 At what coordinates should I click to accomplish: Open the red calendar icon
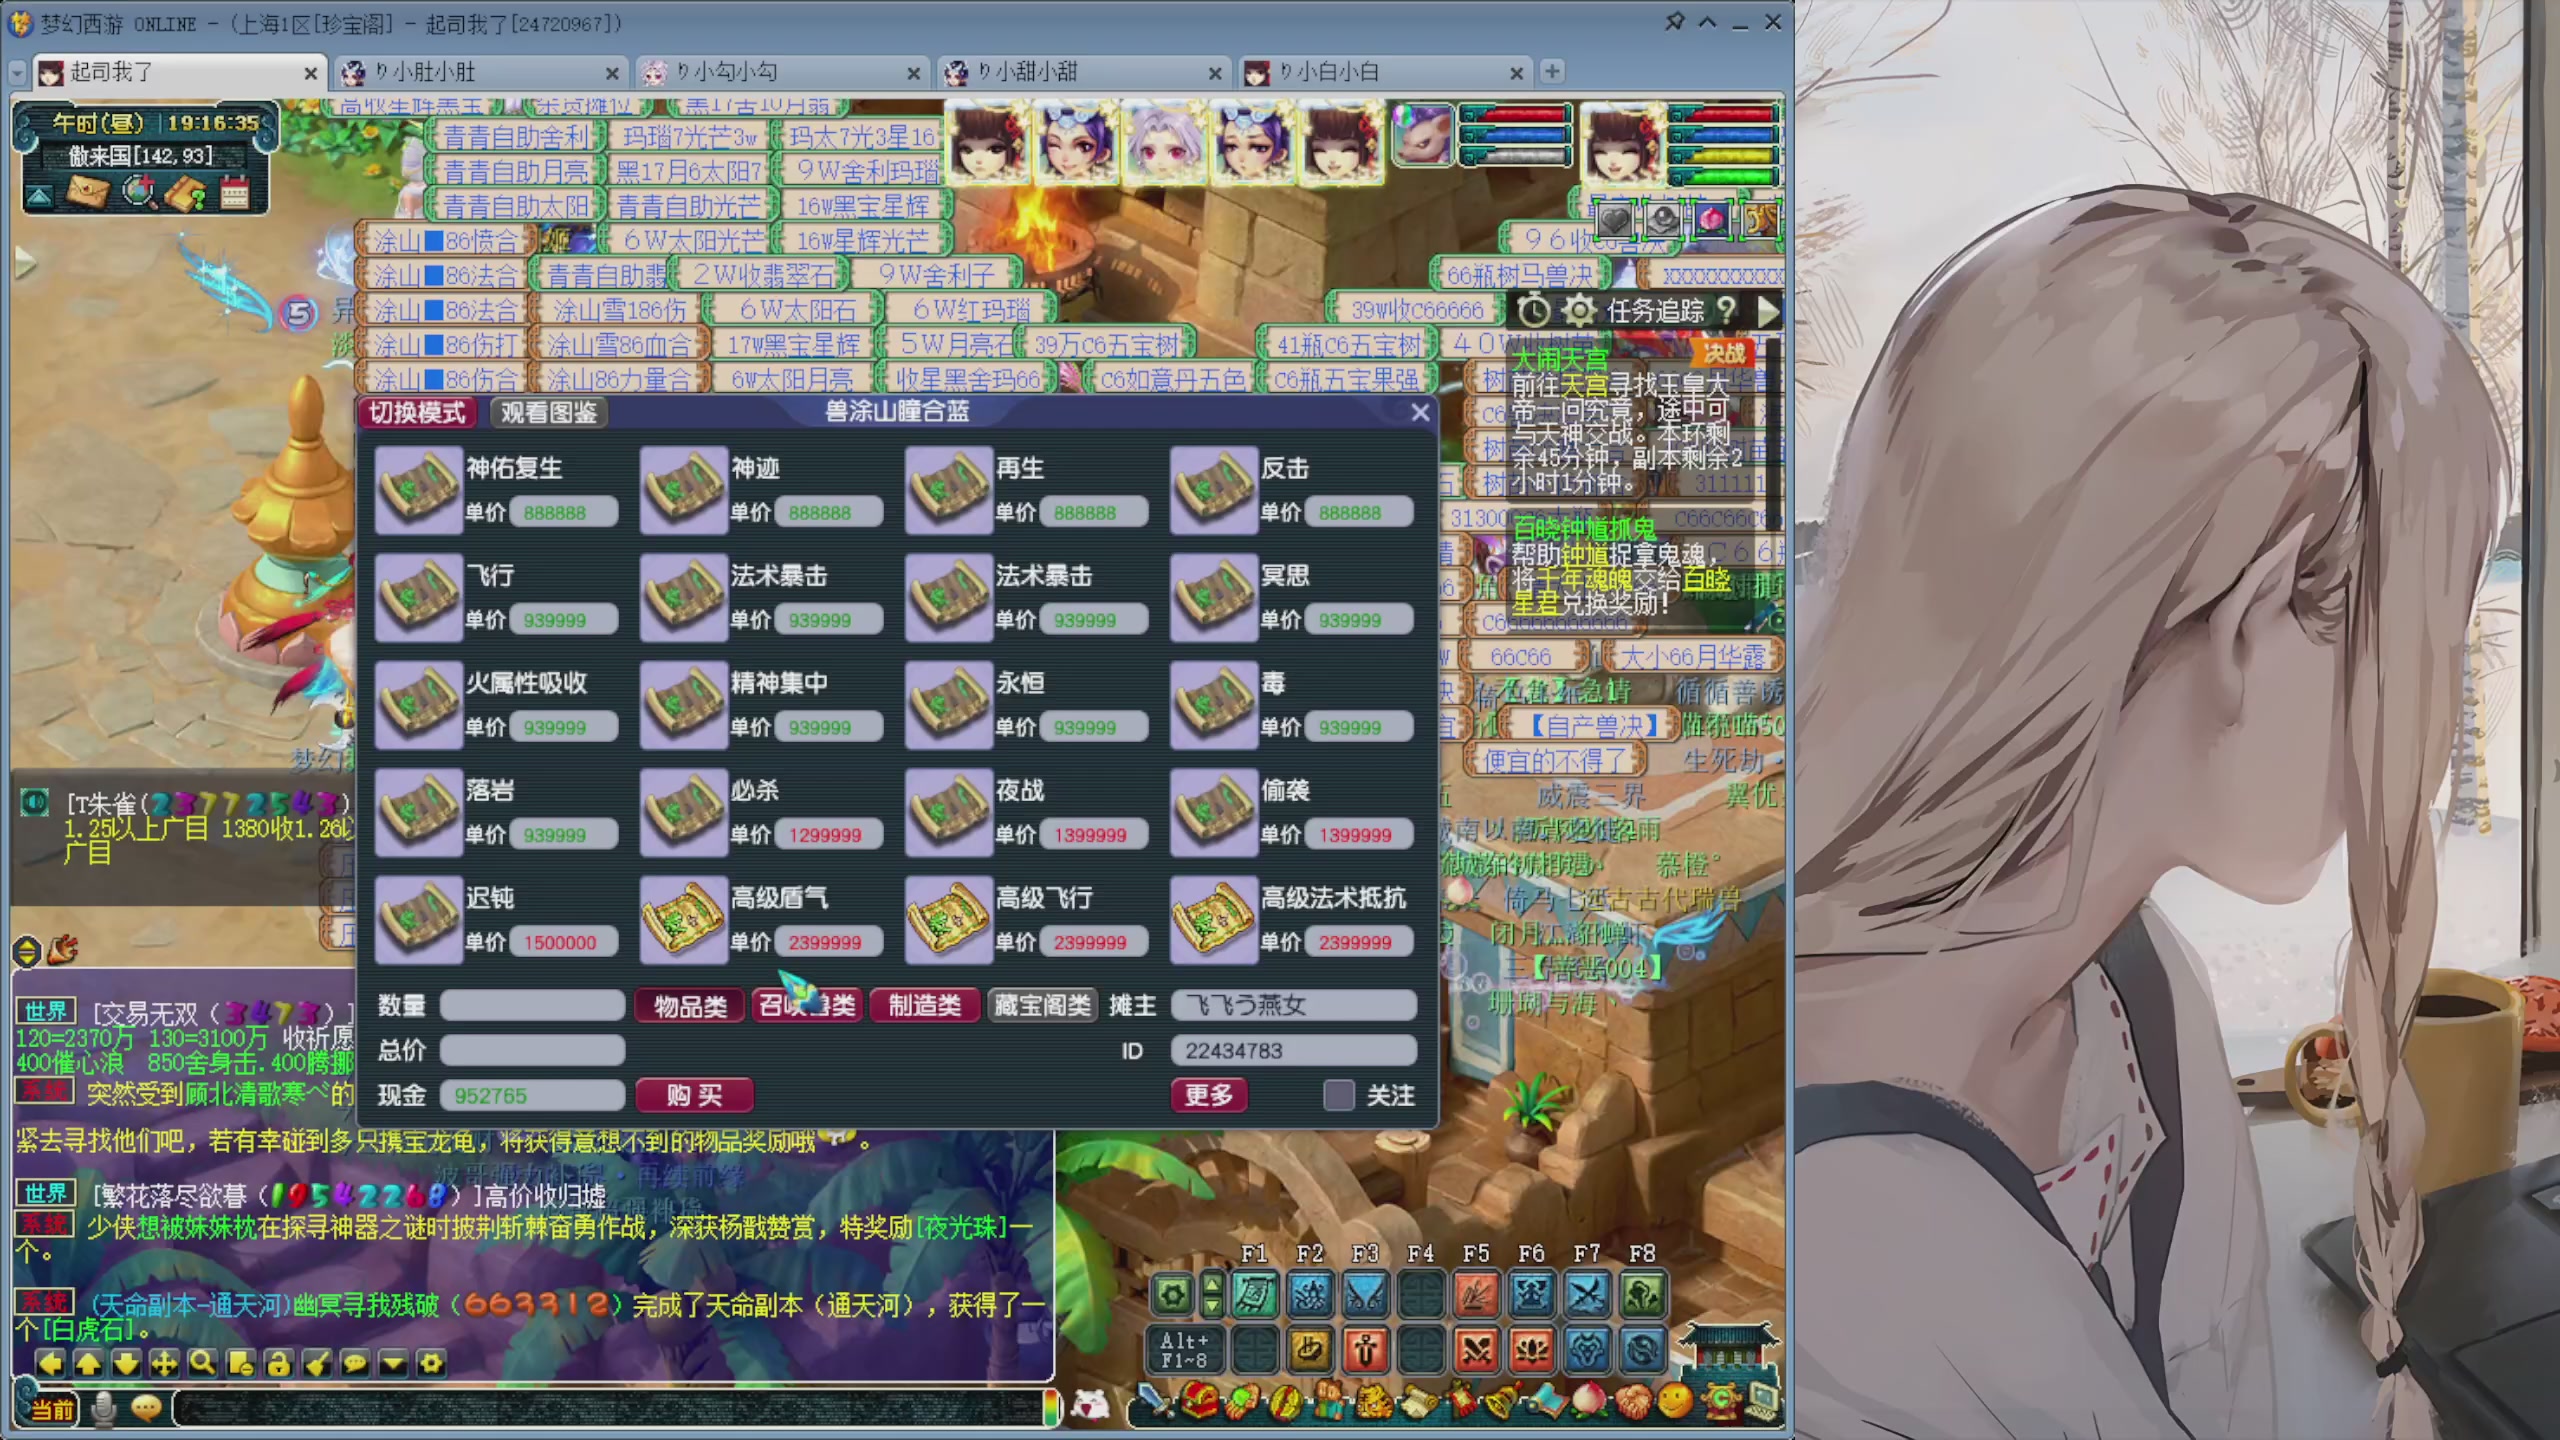234,192
